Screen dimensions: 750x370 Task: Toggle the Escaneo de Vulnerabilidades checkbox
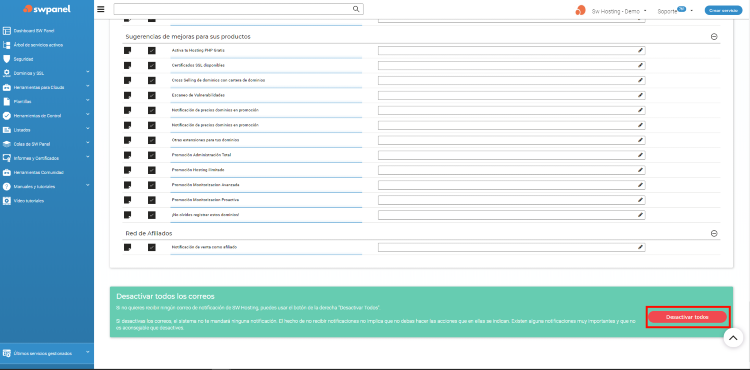click(152, 95)
